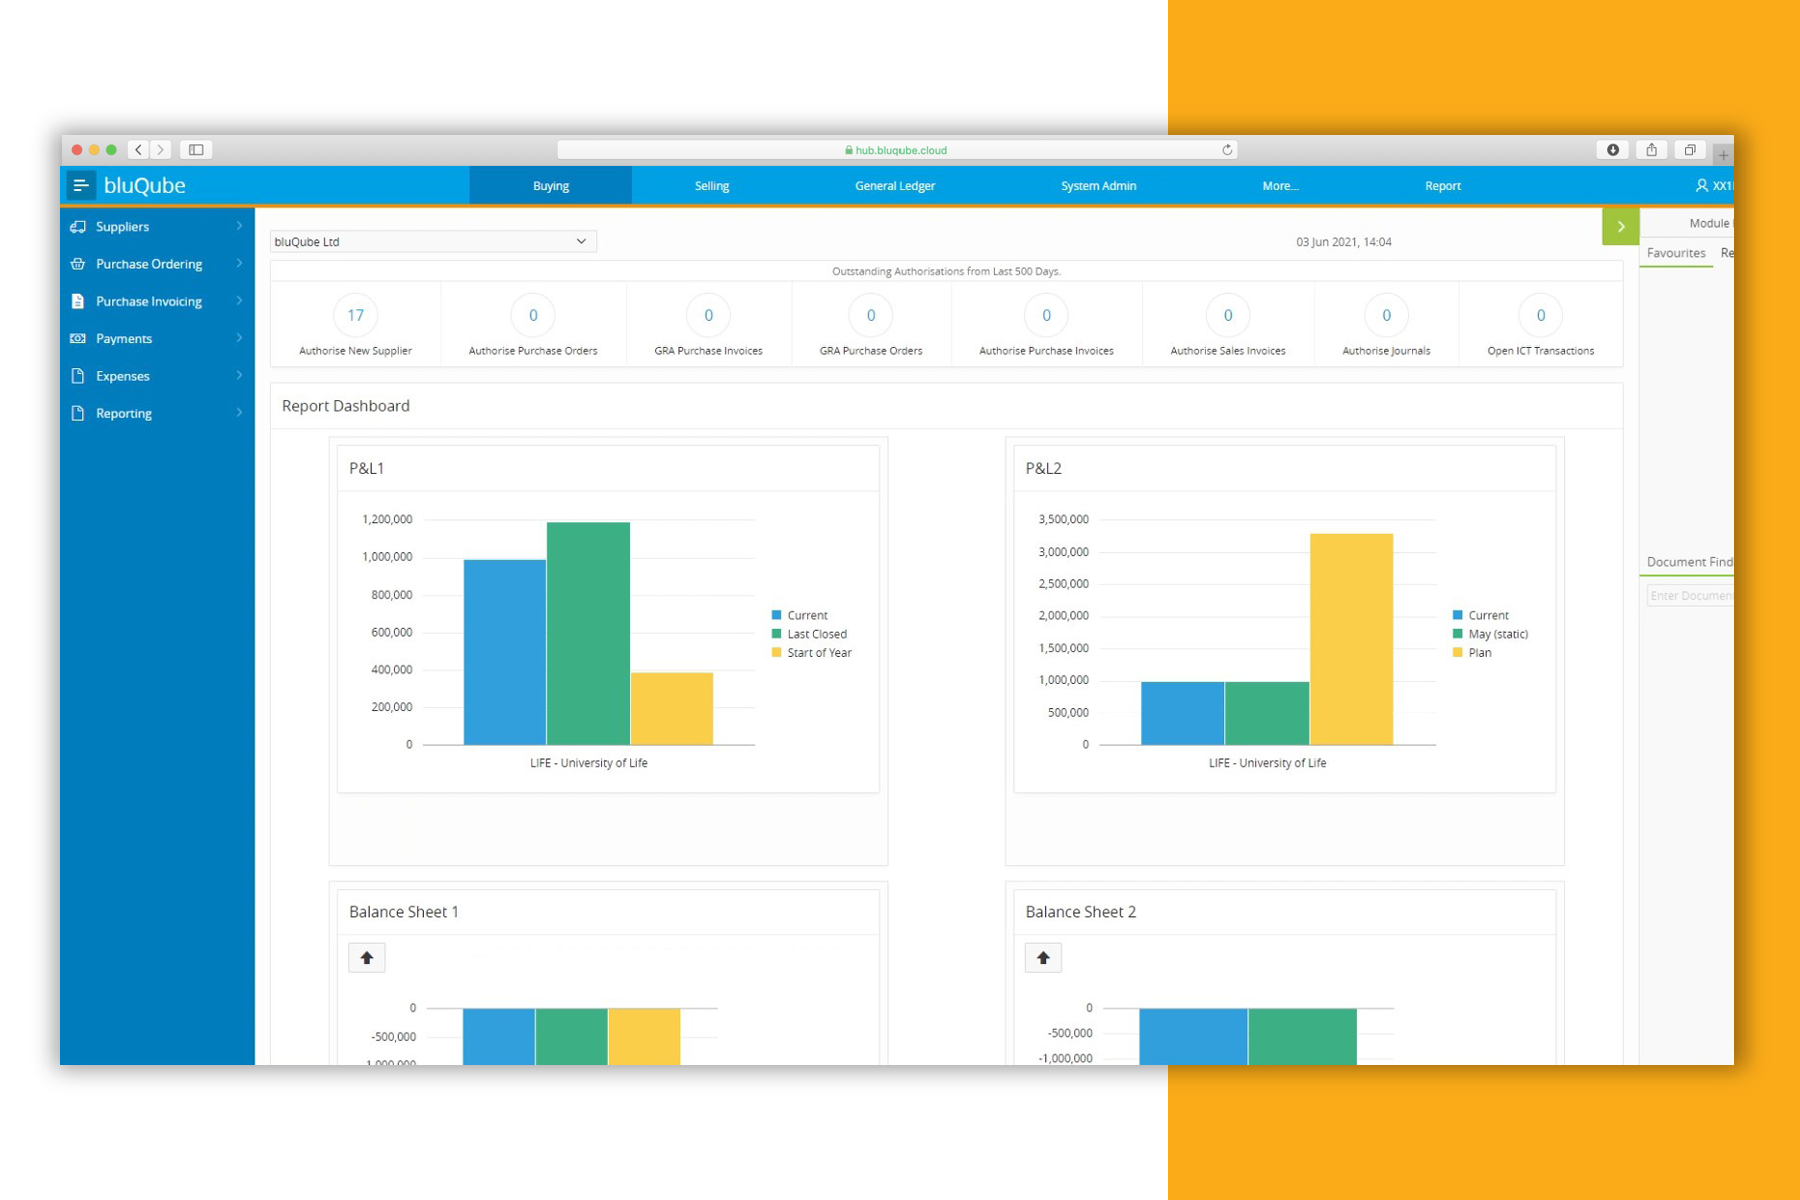1800x1200 pixels.
Task: Open Authorise New Supplier count 17
Action: [x=355, y=316]
